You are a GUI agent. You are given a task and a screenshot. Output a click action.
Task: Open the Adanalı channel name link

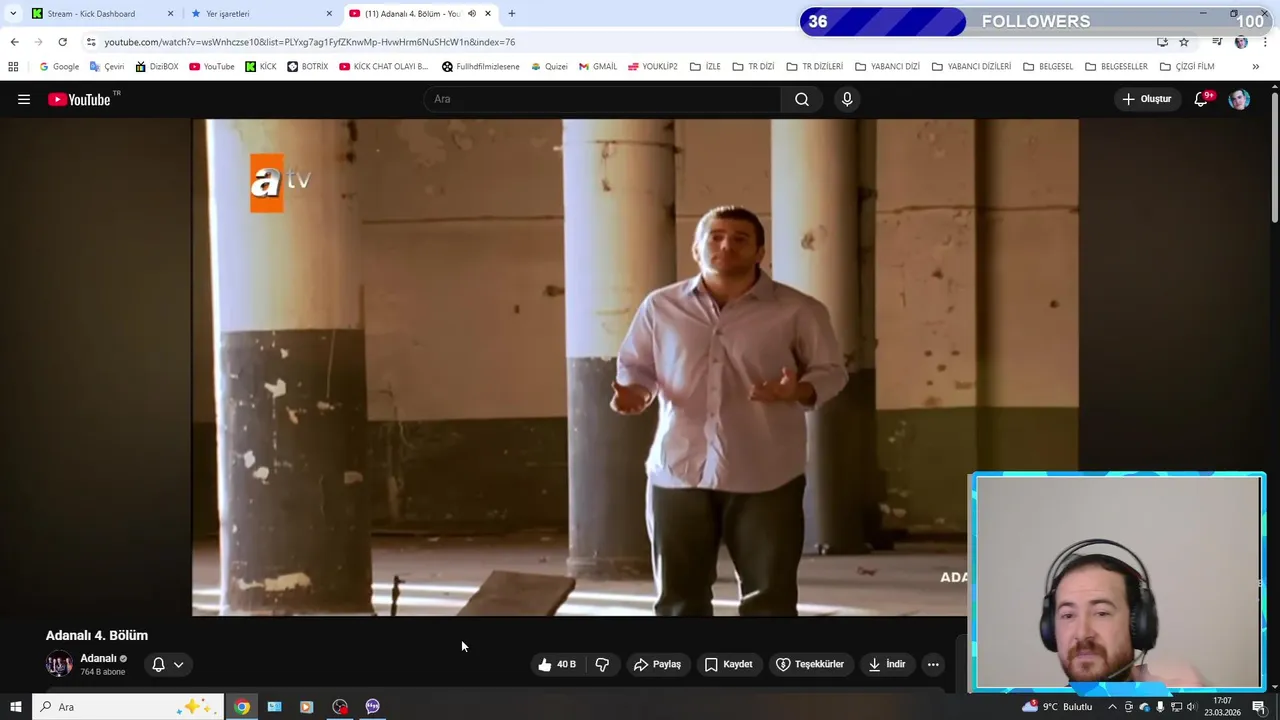pos(98,658)
